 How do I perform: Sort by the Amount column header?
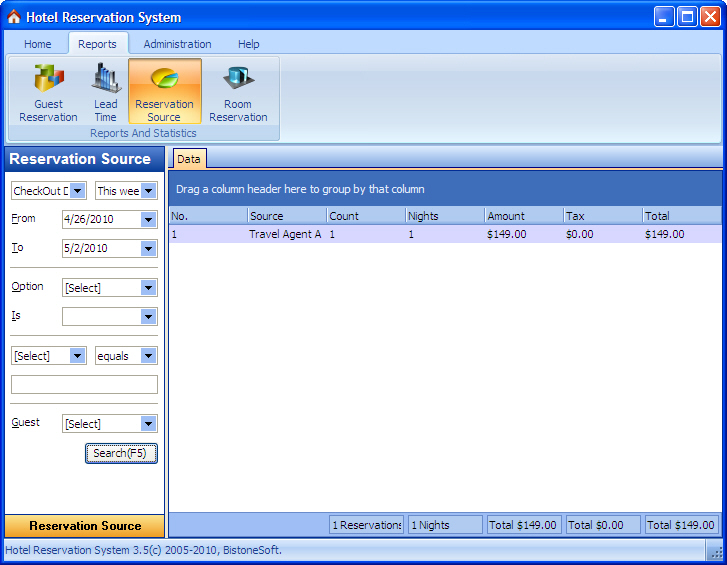click(x=524, y=216)
